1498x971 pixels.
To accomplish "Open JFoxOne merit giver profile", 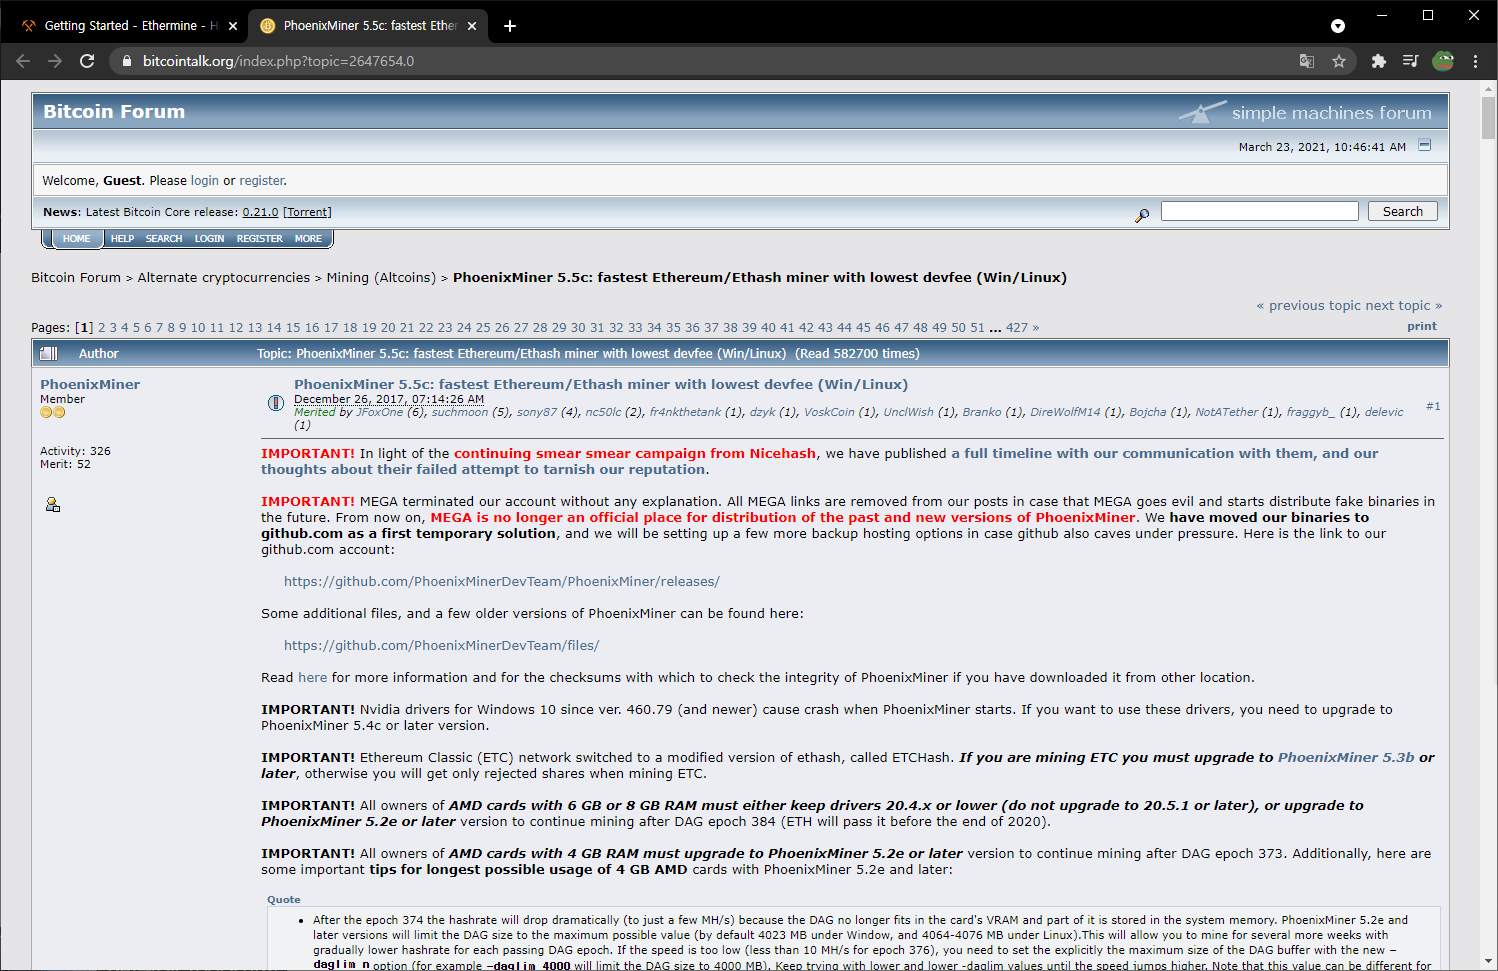I will pos(380,412).
